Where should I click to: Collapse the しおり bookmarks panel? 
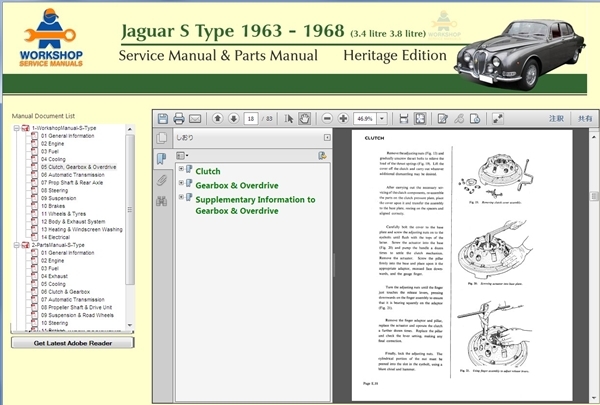click(327, 137)
